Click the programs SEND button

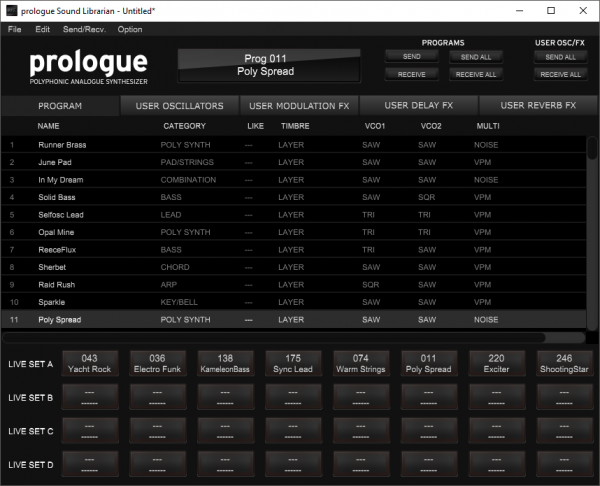[x=411, y=57]
